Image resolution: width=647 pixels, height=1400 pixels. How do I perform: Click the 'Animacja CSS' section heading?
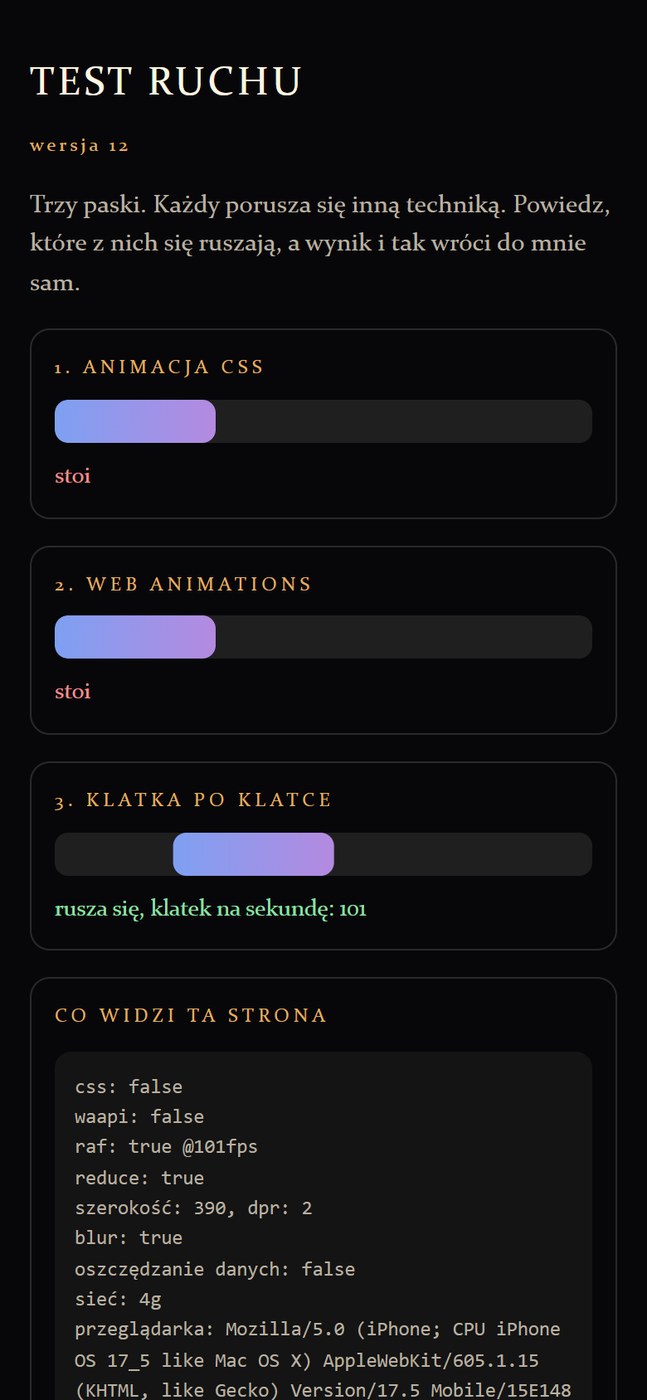pos(160,367)
